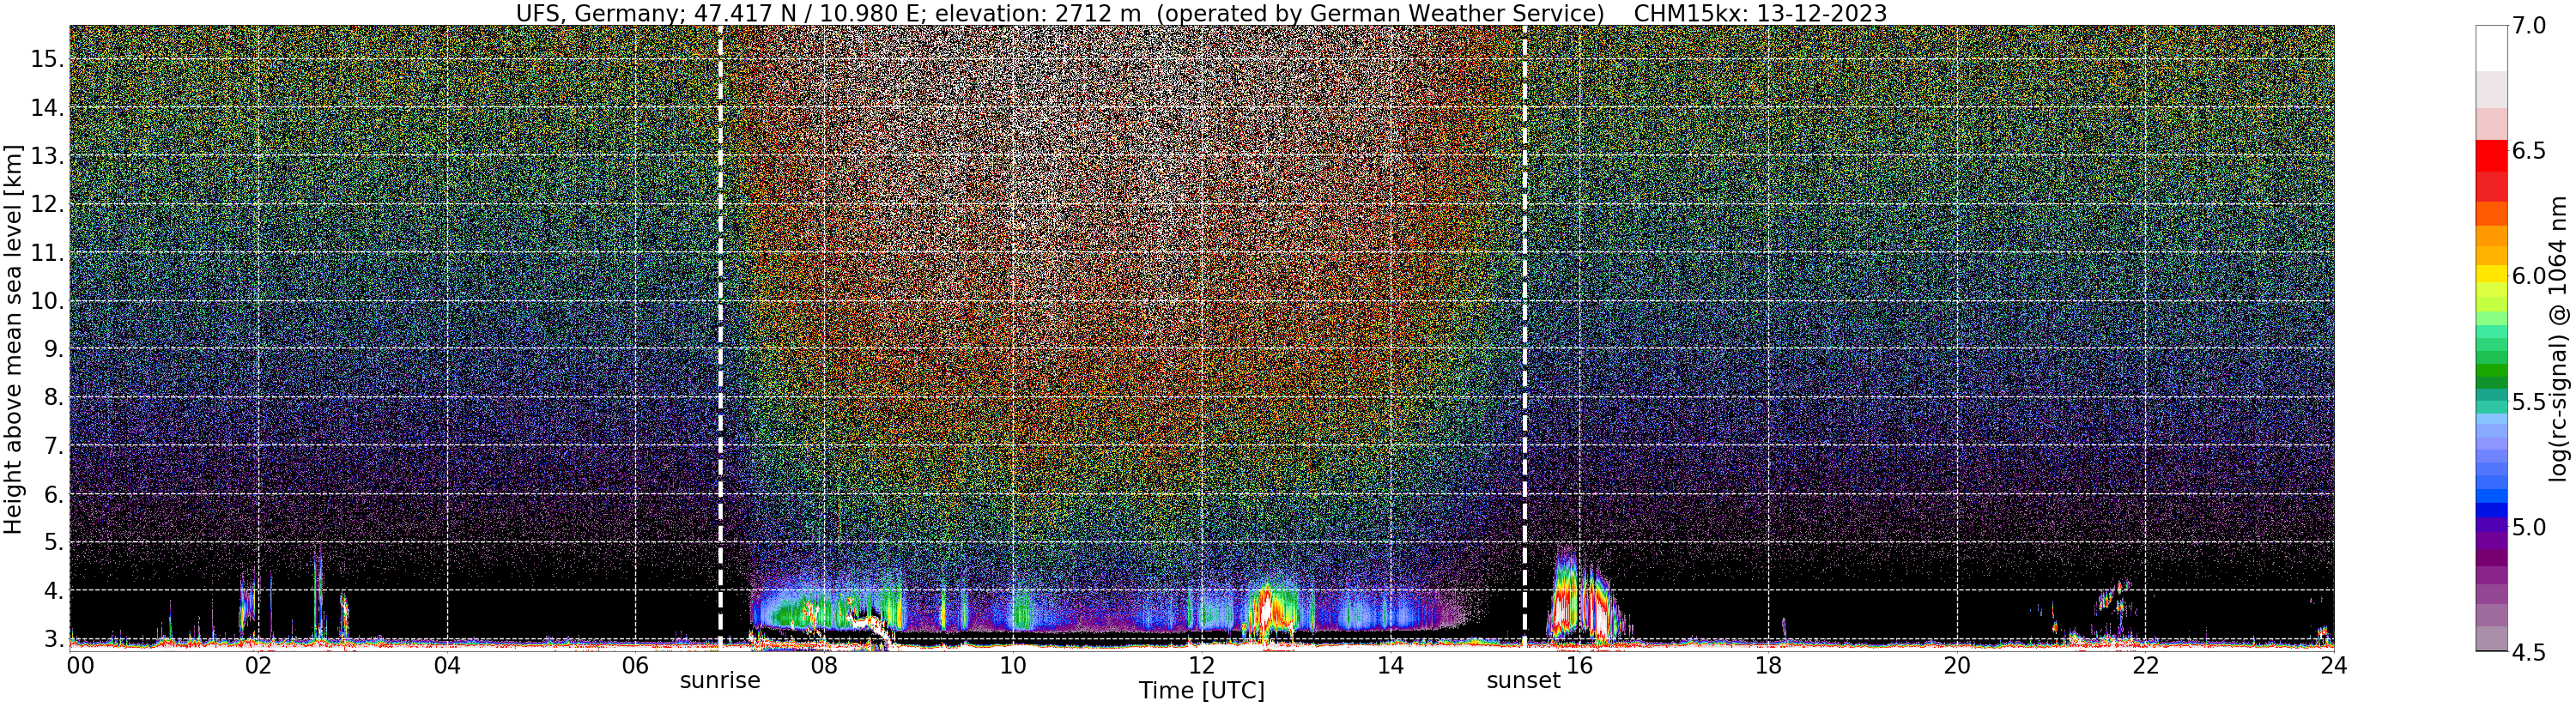Screen dimensions: 2576x707
Task: Click the height axis tick label '6.'
Action: (53, 494)
